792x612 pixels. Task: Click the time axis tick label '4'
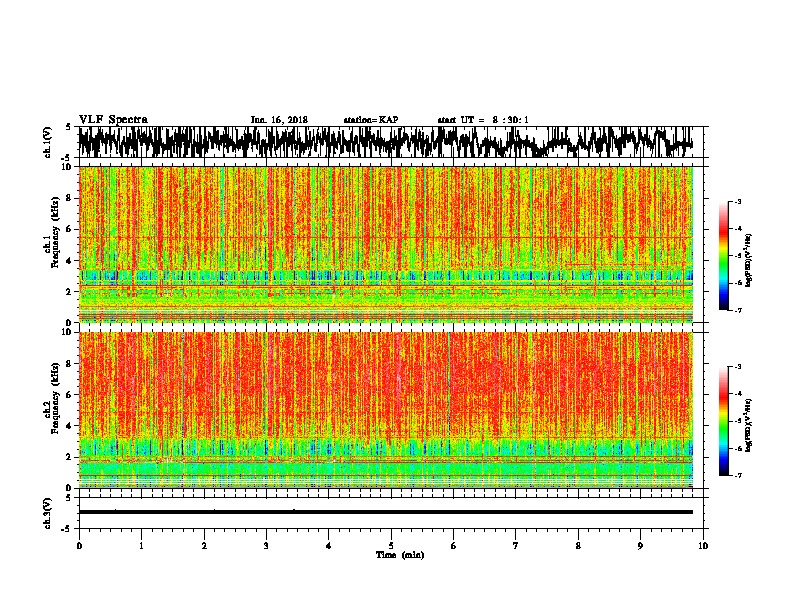(x=329, y=546)
